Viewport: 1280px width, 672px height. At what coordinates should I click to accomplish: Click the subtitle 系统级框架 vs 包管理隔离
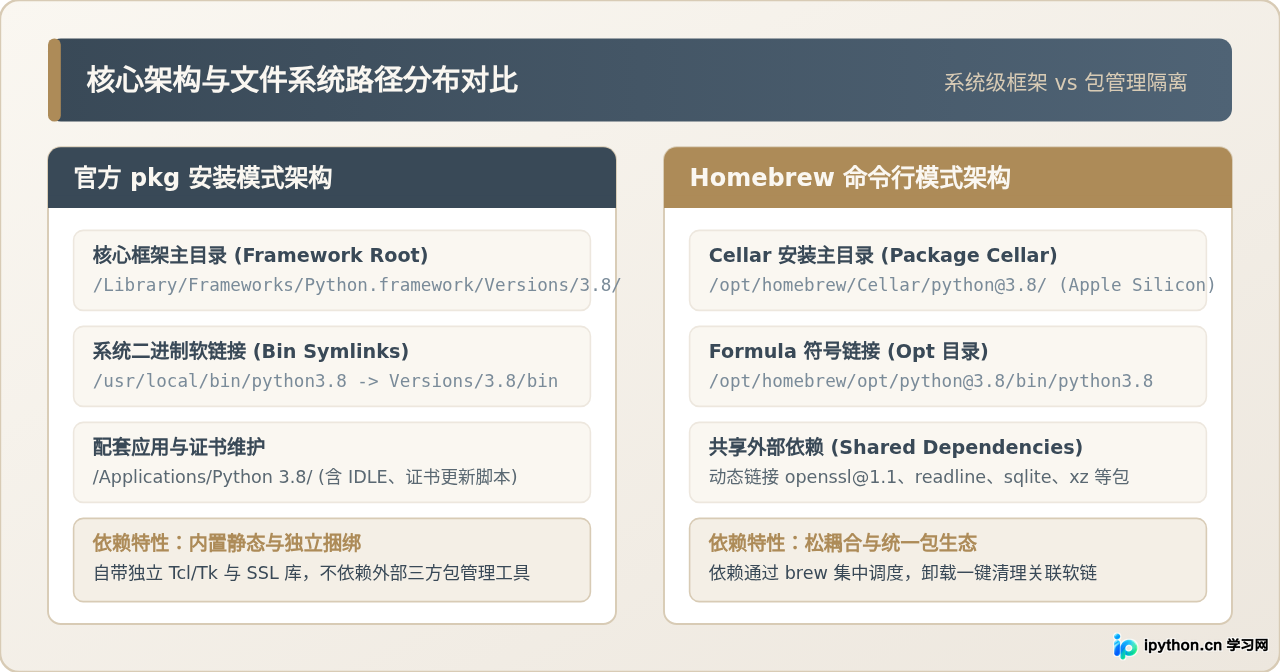(x=1065, y=83)
